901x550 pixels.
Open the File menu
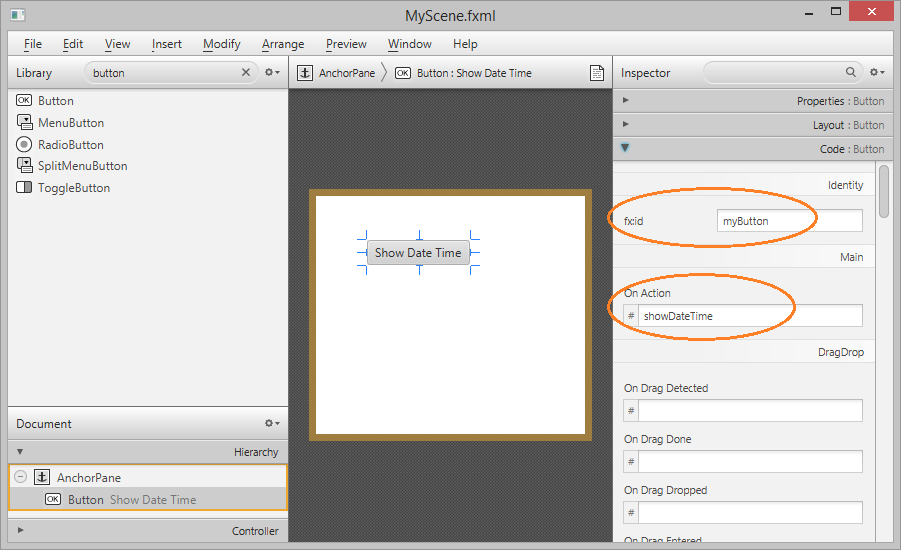point(33,44)
